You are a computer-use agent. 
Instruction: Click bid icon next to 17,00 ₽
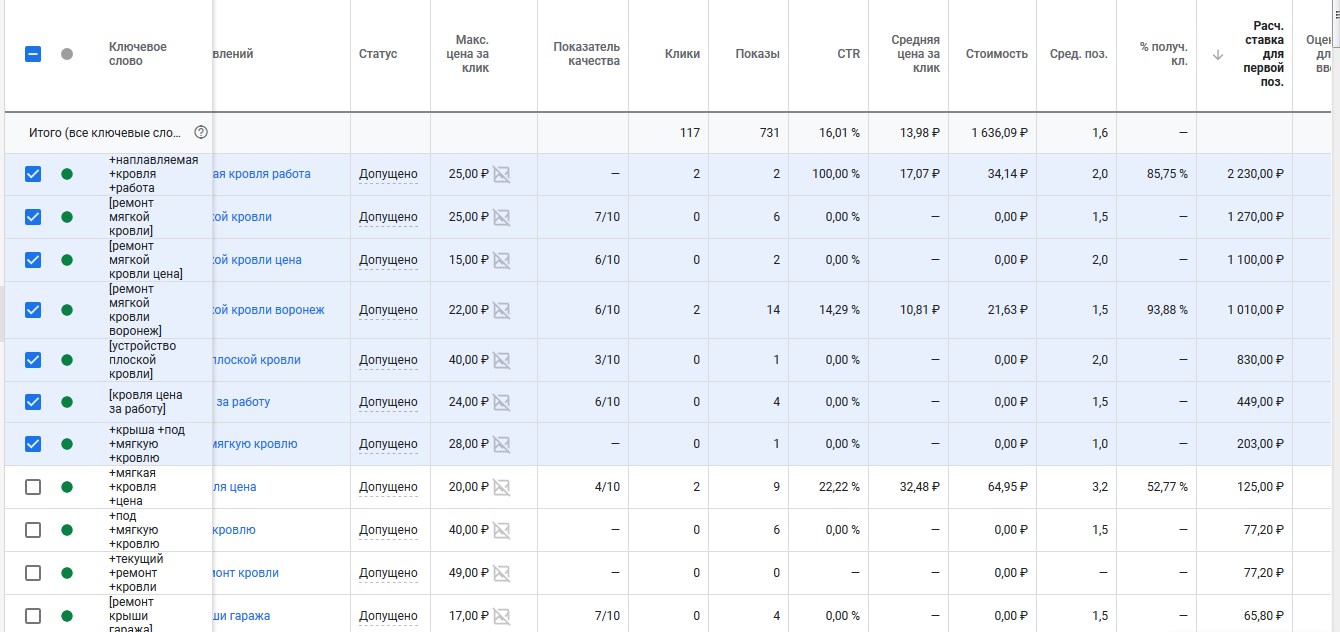502,616
